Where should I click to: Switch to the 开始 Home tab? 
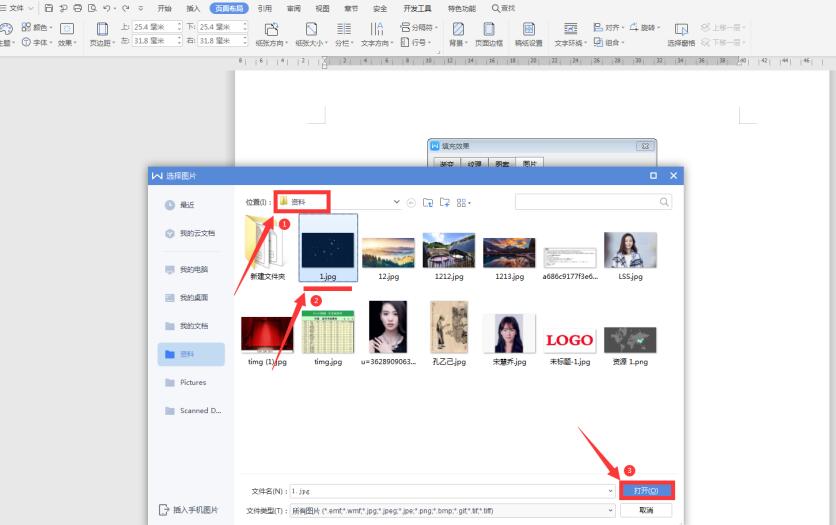[x=165, y=9]
